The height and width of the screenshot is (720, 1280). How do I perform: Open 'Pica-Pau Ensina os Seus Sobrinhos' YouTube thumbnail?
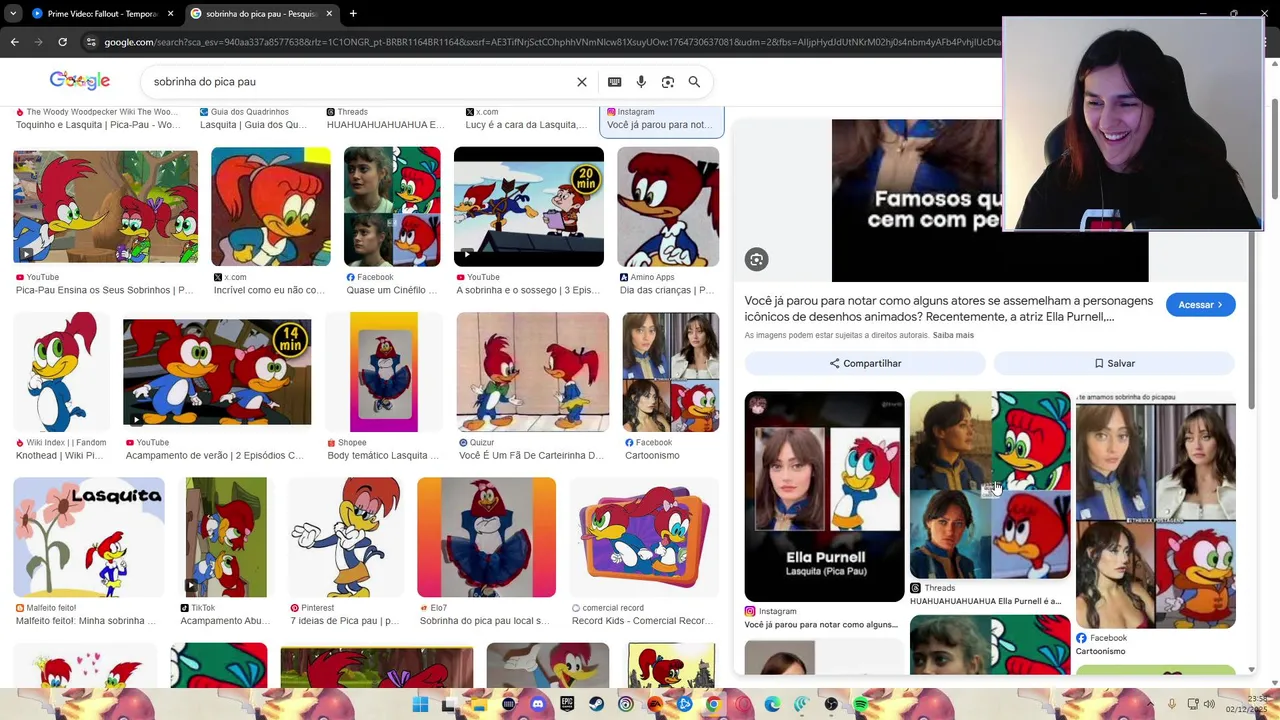(x=105, y=207)
